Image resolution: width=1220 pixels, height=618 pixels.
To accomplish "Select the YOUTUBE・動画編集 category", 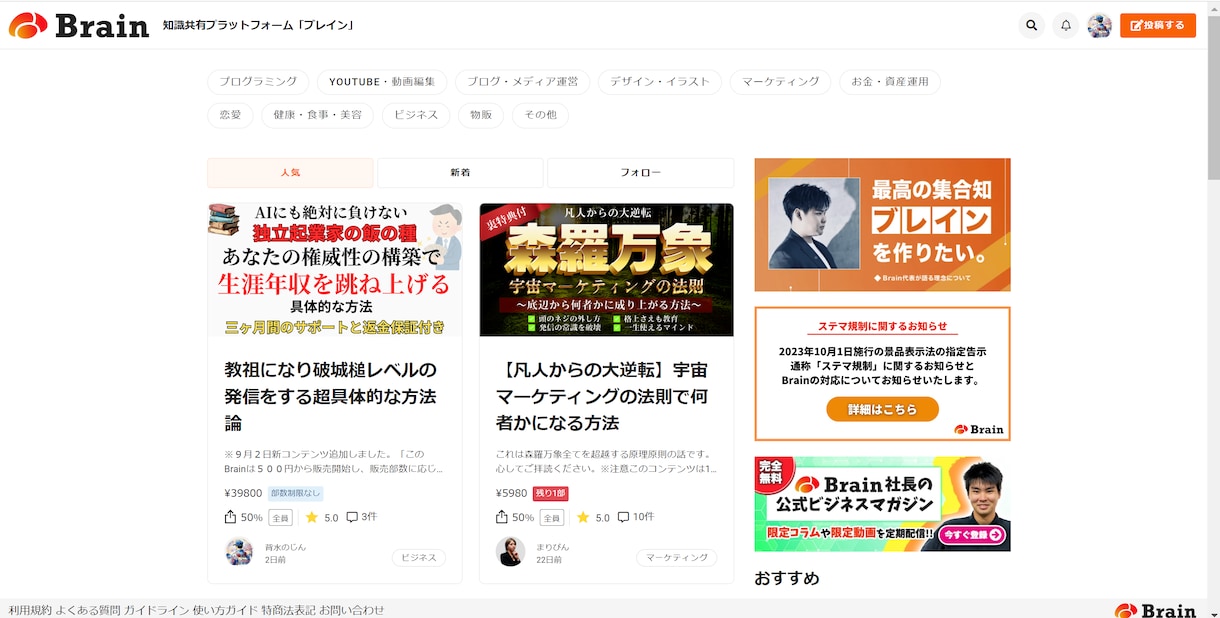I will click(x=382, y=82).
